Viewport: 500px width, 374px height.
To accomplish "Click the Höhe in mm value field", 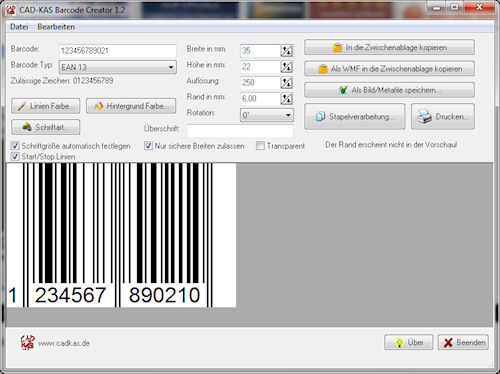I will coord(260,67).
